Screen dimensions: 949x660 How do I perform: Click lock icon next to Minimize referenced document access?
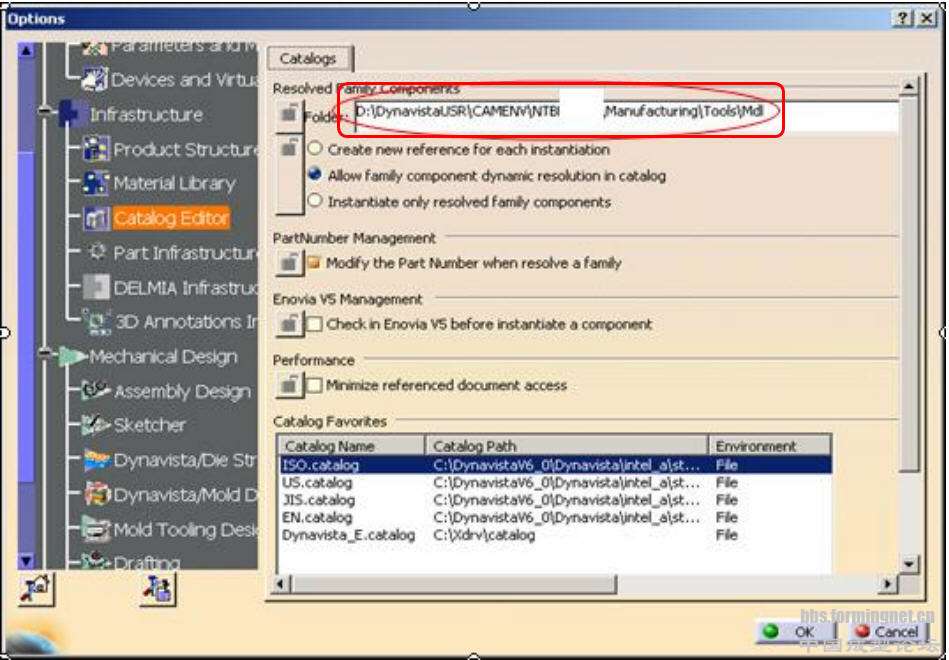(288, 385)
